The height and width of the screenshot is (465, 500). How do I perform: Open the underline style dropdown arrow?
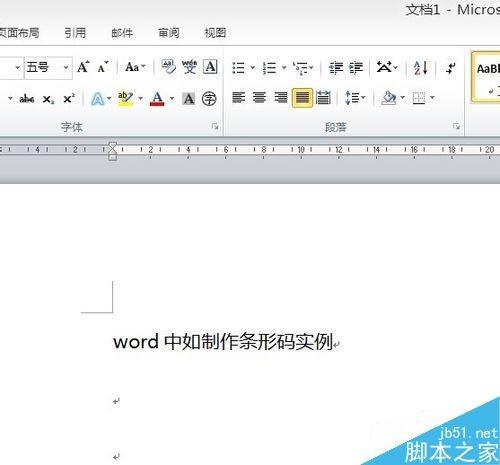(10, 98)
